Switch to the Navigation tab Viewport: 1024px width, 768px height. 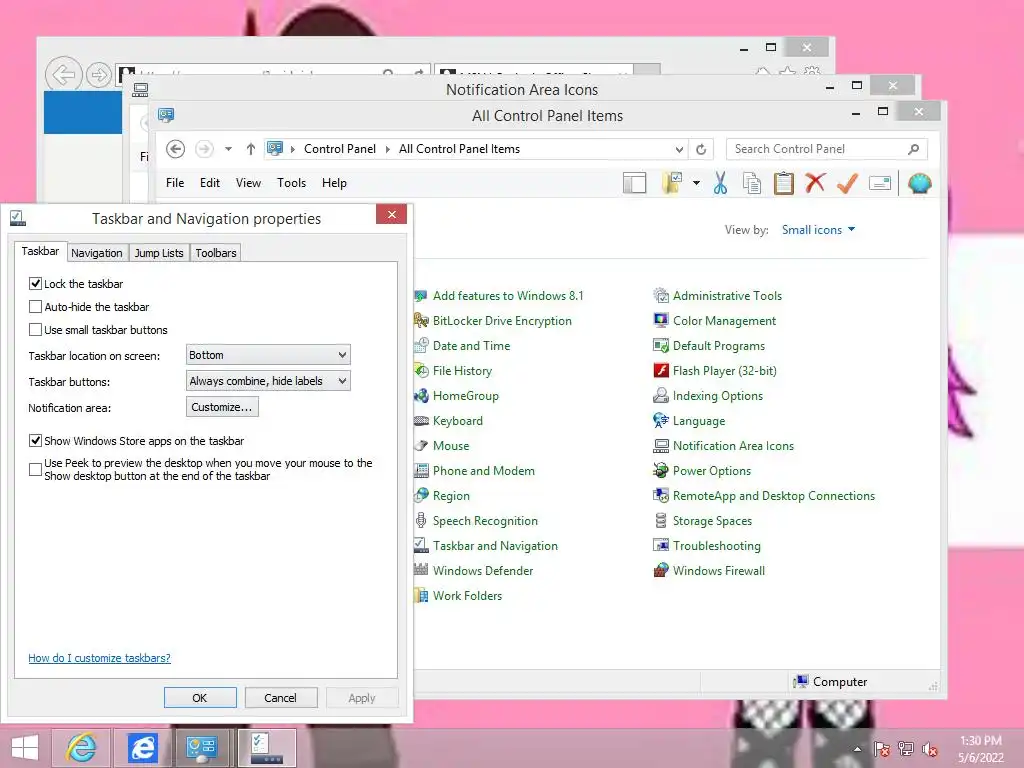[x=97, y=253]
